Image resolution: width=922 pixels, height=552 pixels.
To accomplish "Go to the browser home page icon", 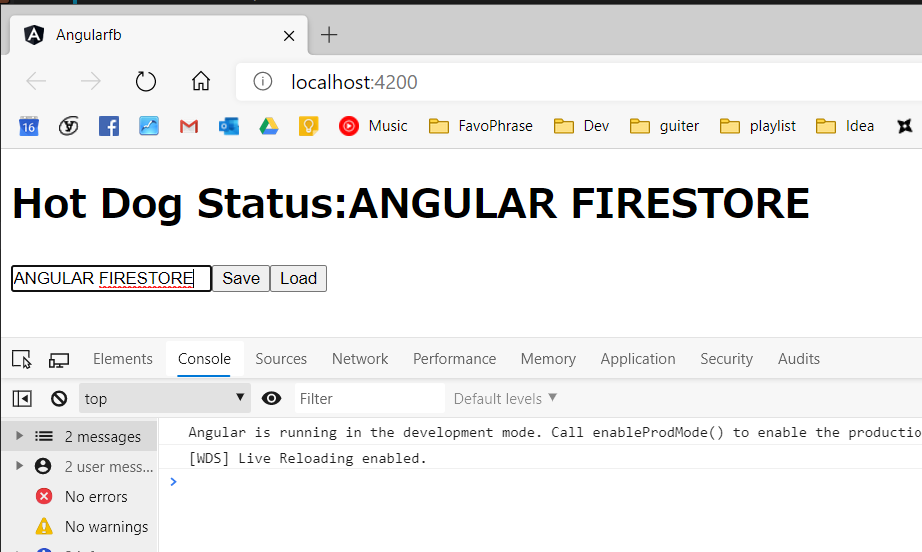I will pos(201,82).
